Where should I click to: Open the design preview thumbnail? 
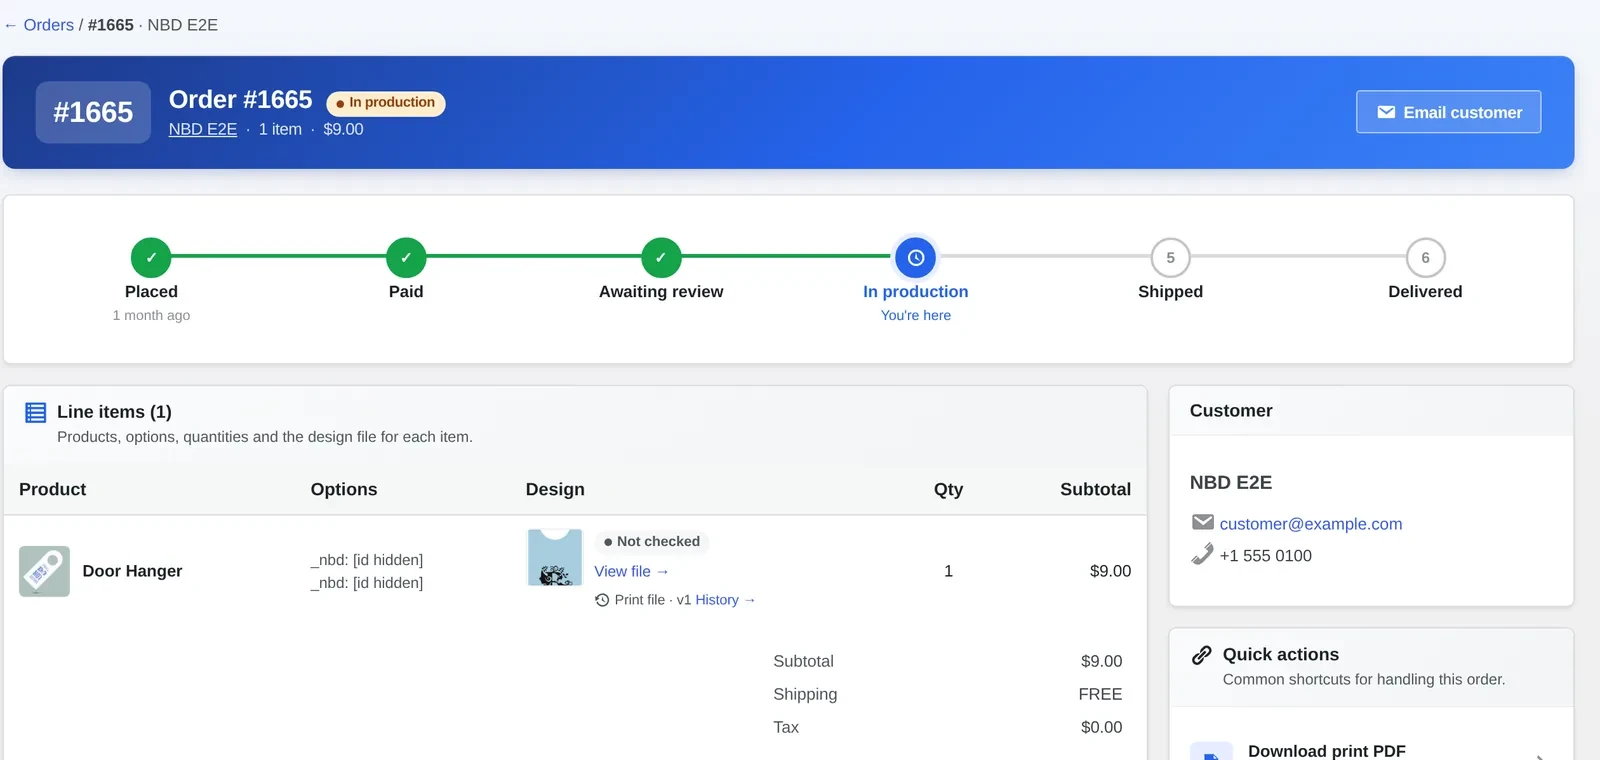pyautogui.click(x=555, y=558)
